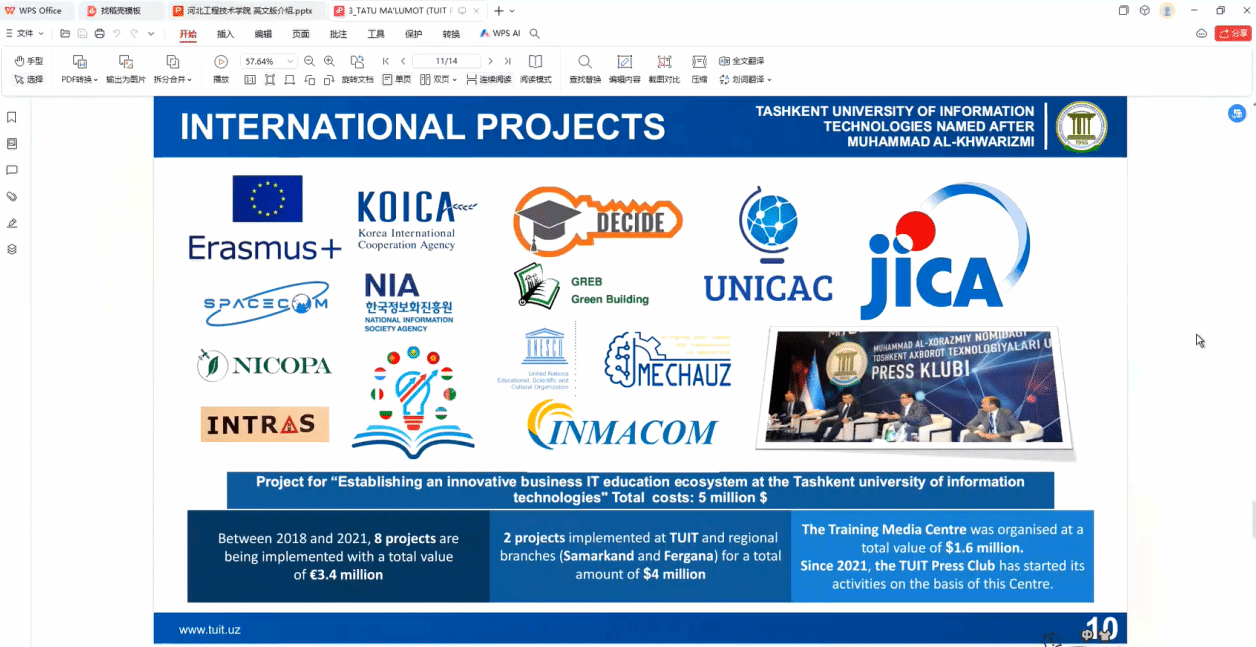Click the 分享 share button

[x=1233, y=34]
